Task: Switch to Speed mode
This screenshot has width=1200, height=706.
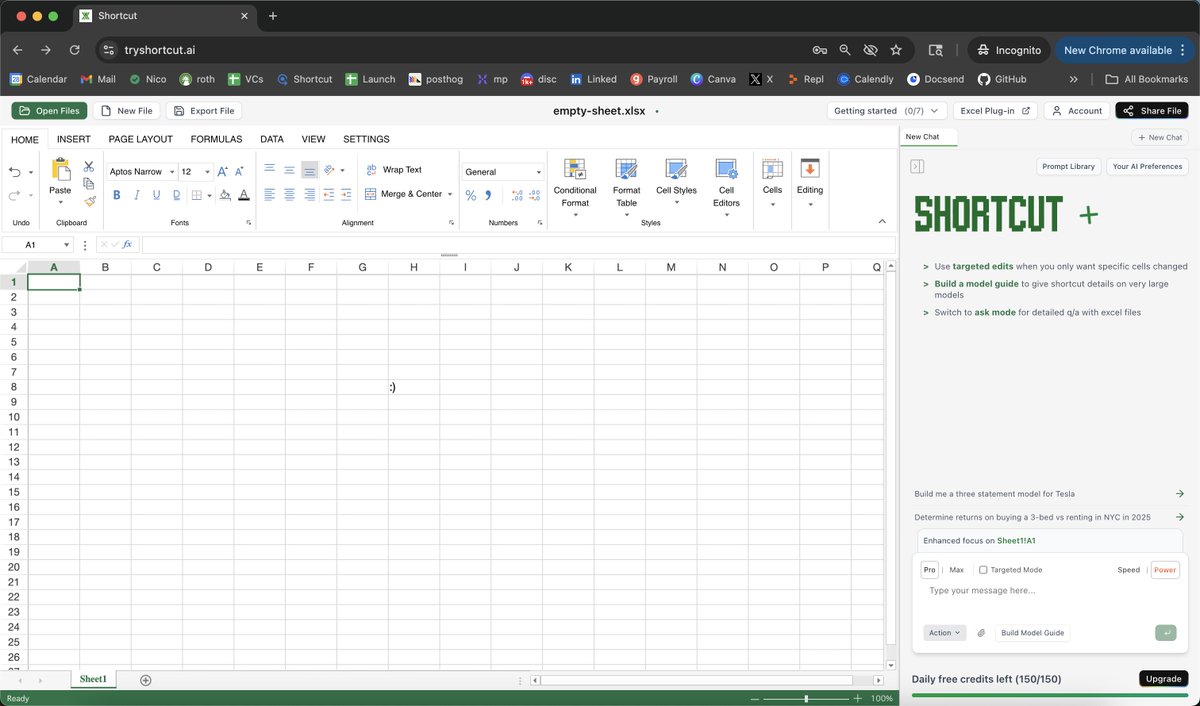Action: click(x=1128, y=570)
